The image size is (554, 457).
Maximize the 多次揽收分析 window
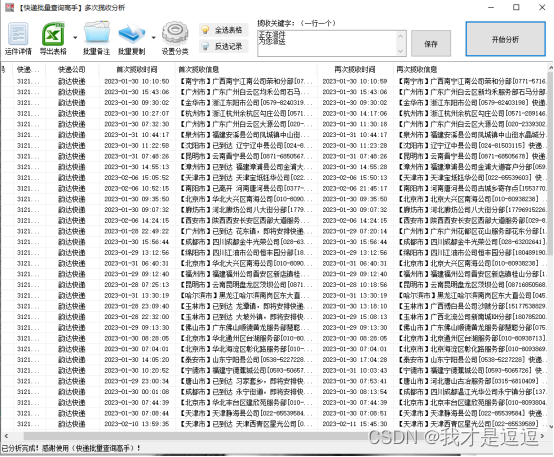pyautogui.click(x=516, y=7)
